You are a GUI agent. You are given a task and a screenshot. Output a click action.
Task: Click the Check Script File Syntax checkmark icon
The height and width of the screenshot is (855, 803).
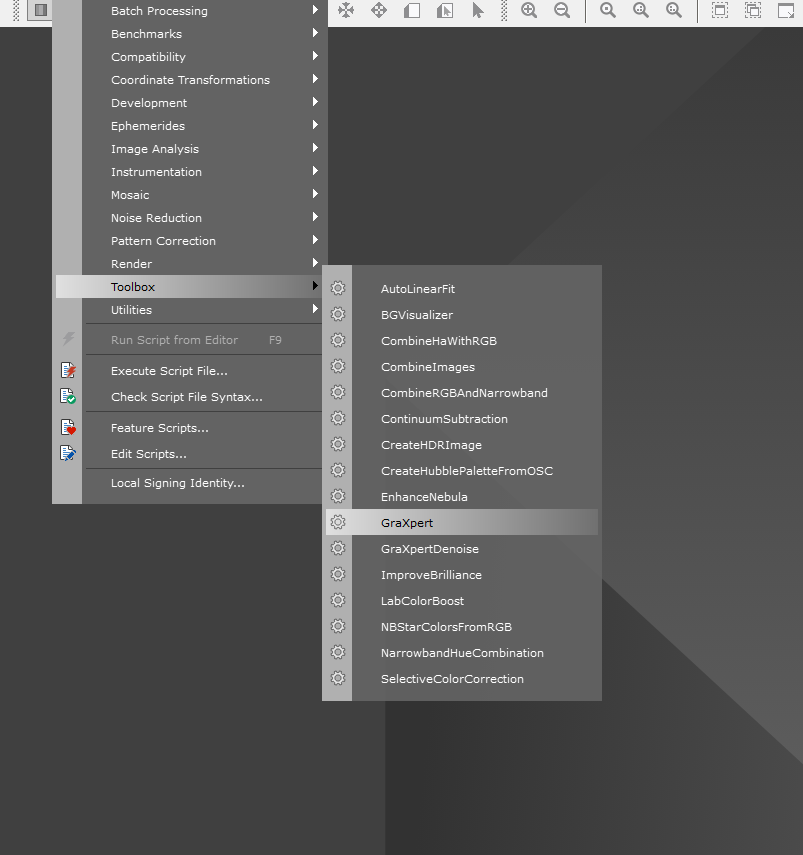click(68, 396)
